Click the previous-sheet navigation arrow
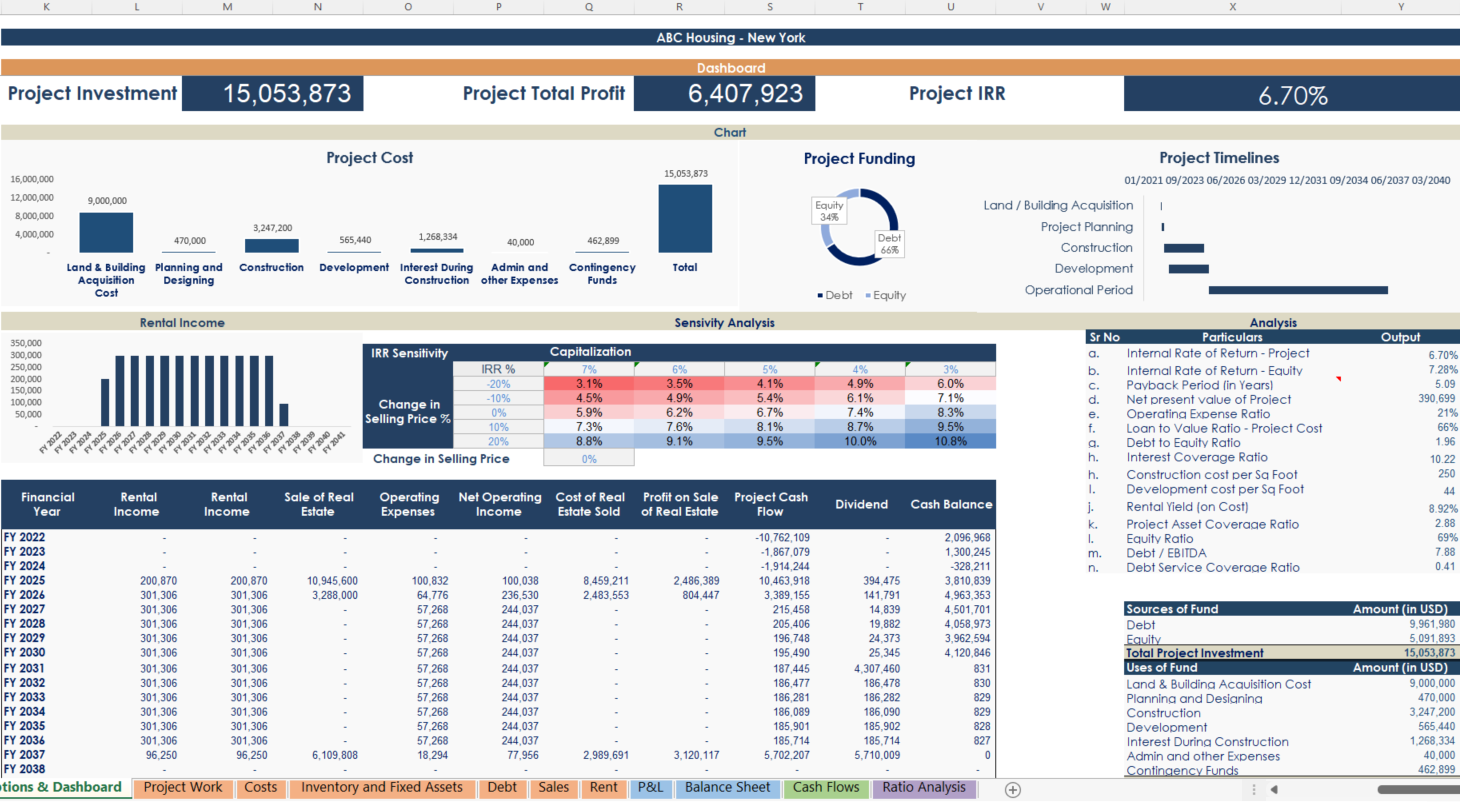The width and height of the screenshot is (1460, 802). coord(1274,789)
